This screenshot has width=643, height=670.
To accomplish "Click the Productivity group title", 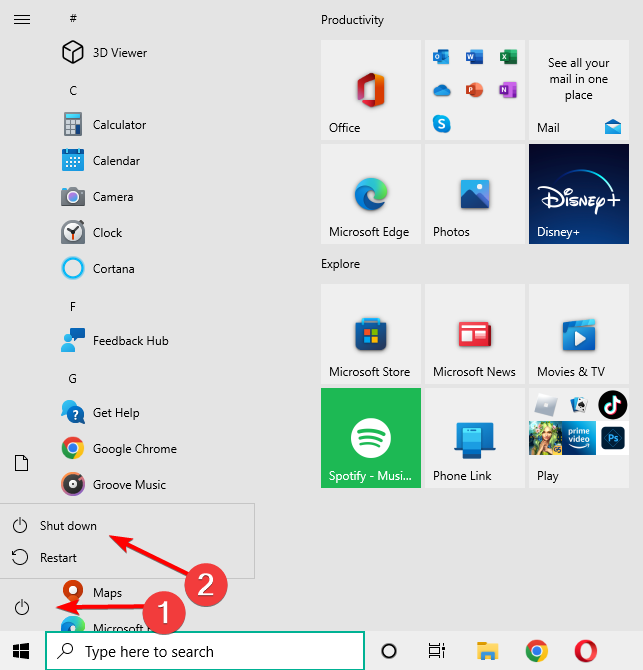I will point(352,20).
